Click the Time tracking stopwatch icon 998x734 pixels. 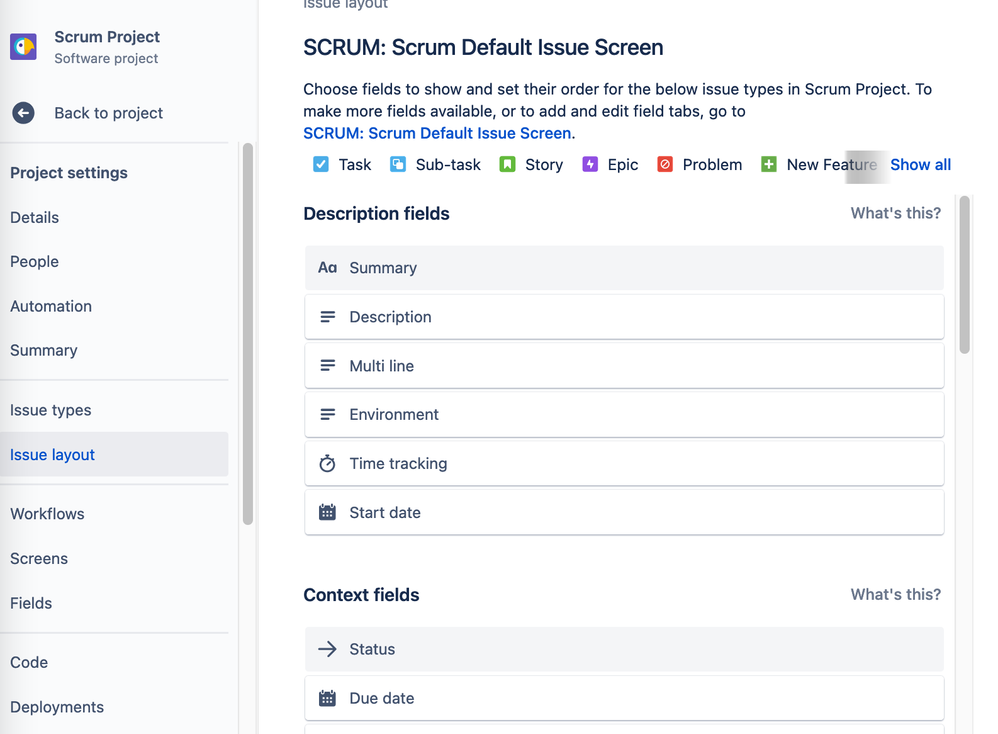tap(327, 464)
